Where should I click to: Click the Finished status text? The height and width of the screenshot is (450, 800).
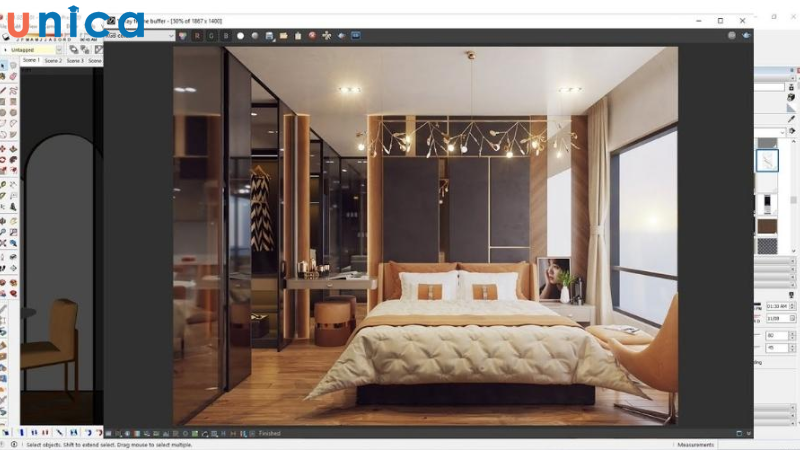[269, 434]
